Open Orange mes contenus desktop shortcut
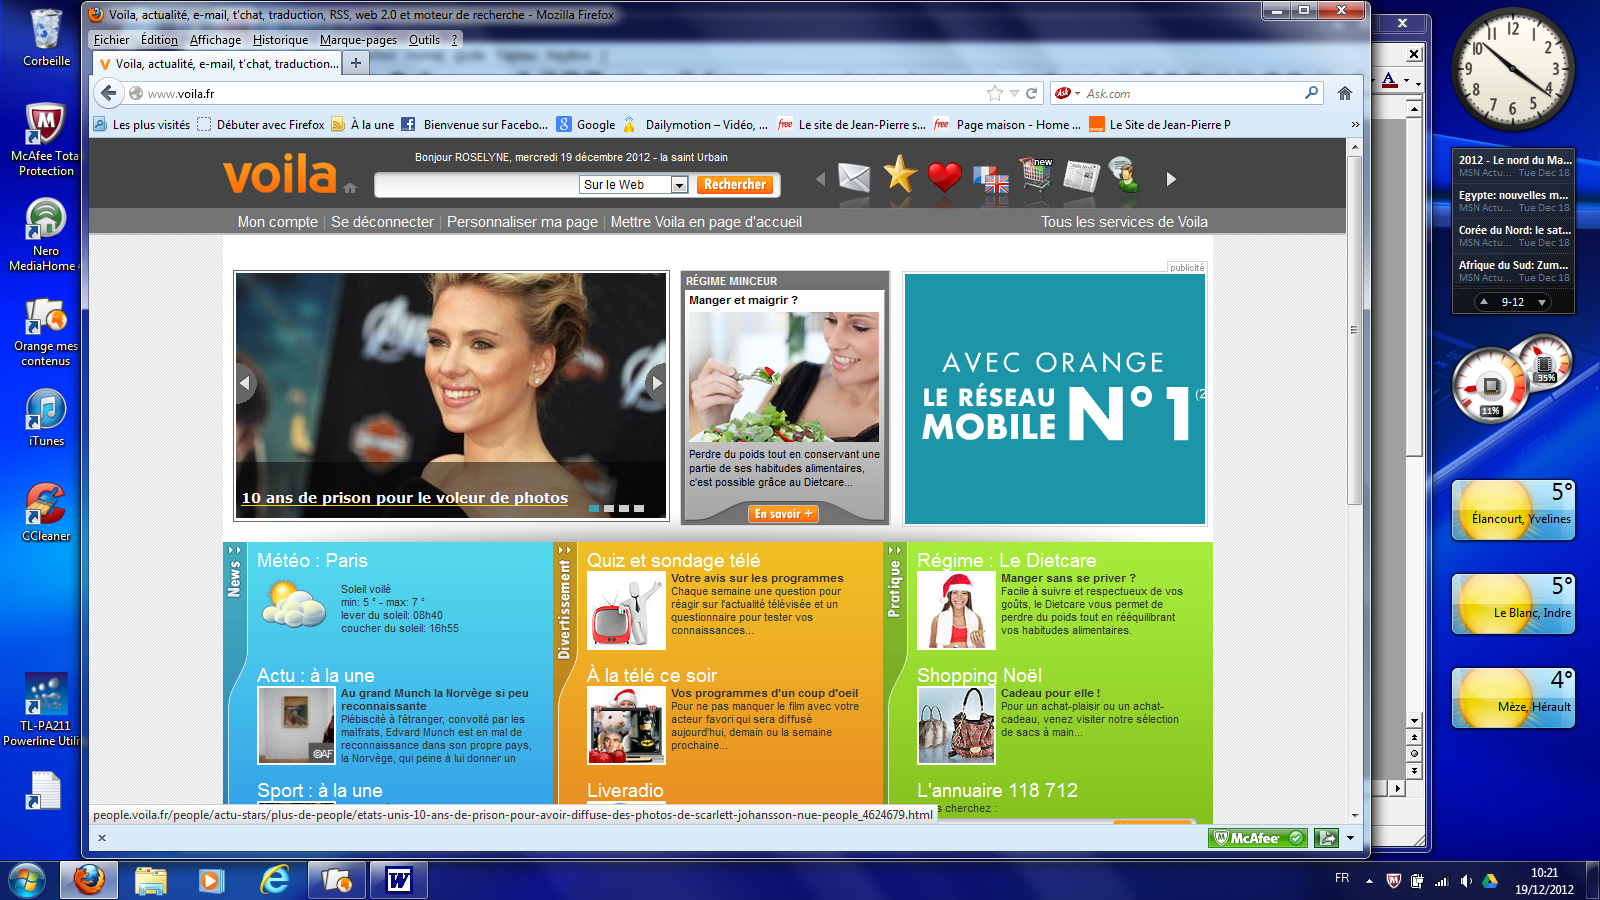Viewport: 1600px width, 900px height. point(46,332)
